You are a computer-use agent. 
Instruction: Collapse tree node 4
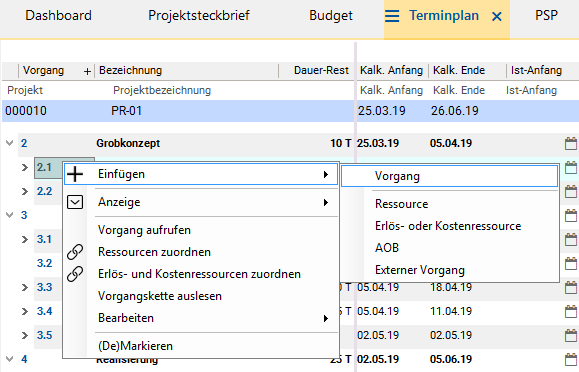coord(10,359)
